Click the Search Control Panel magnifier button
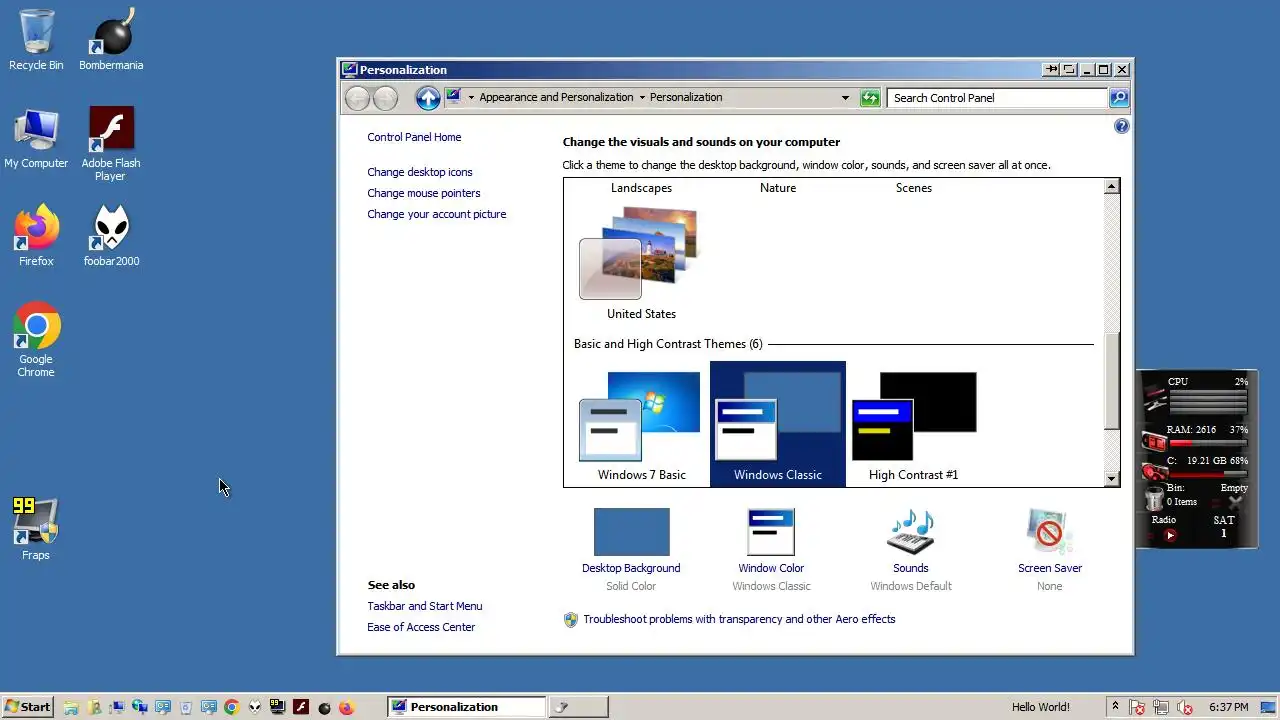Viewport: 1280px width, 720px height. (x=1119, y=97)
